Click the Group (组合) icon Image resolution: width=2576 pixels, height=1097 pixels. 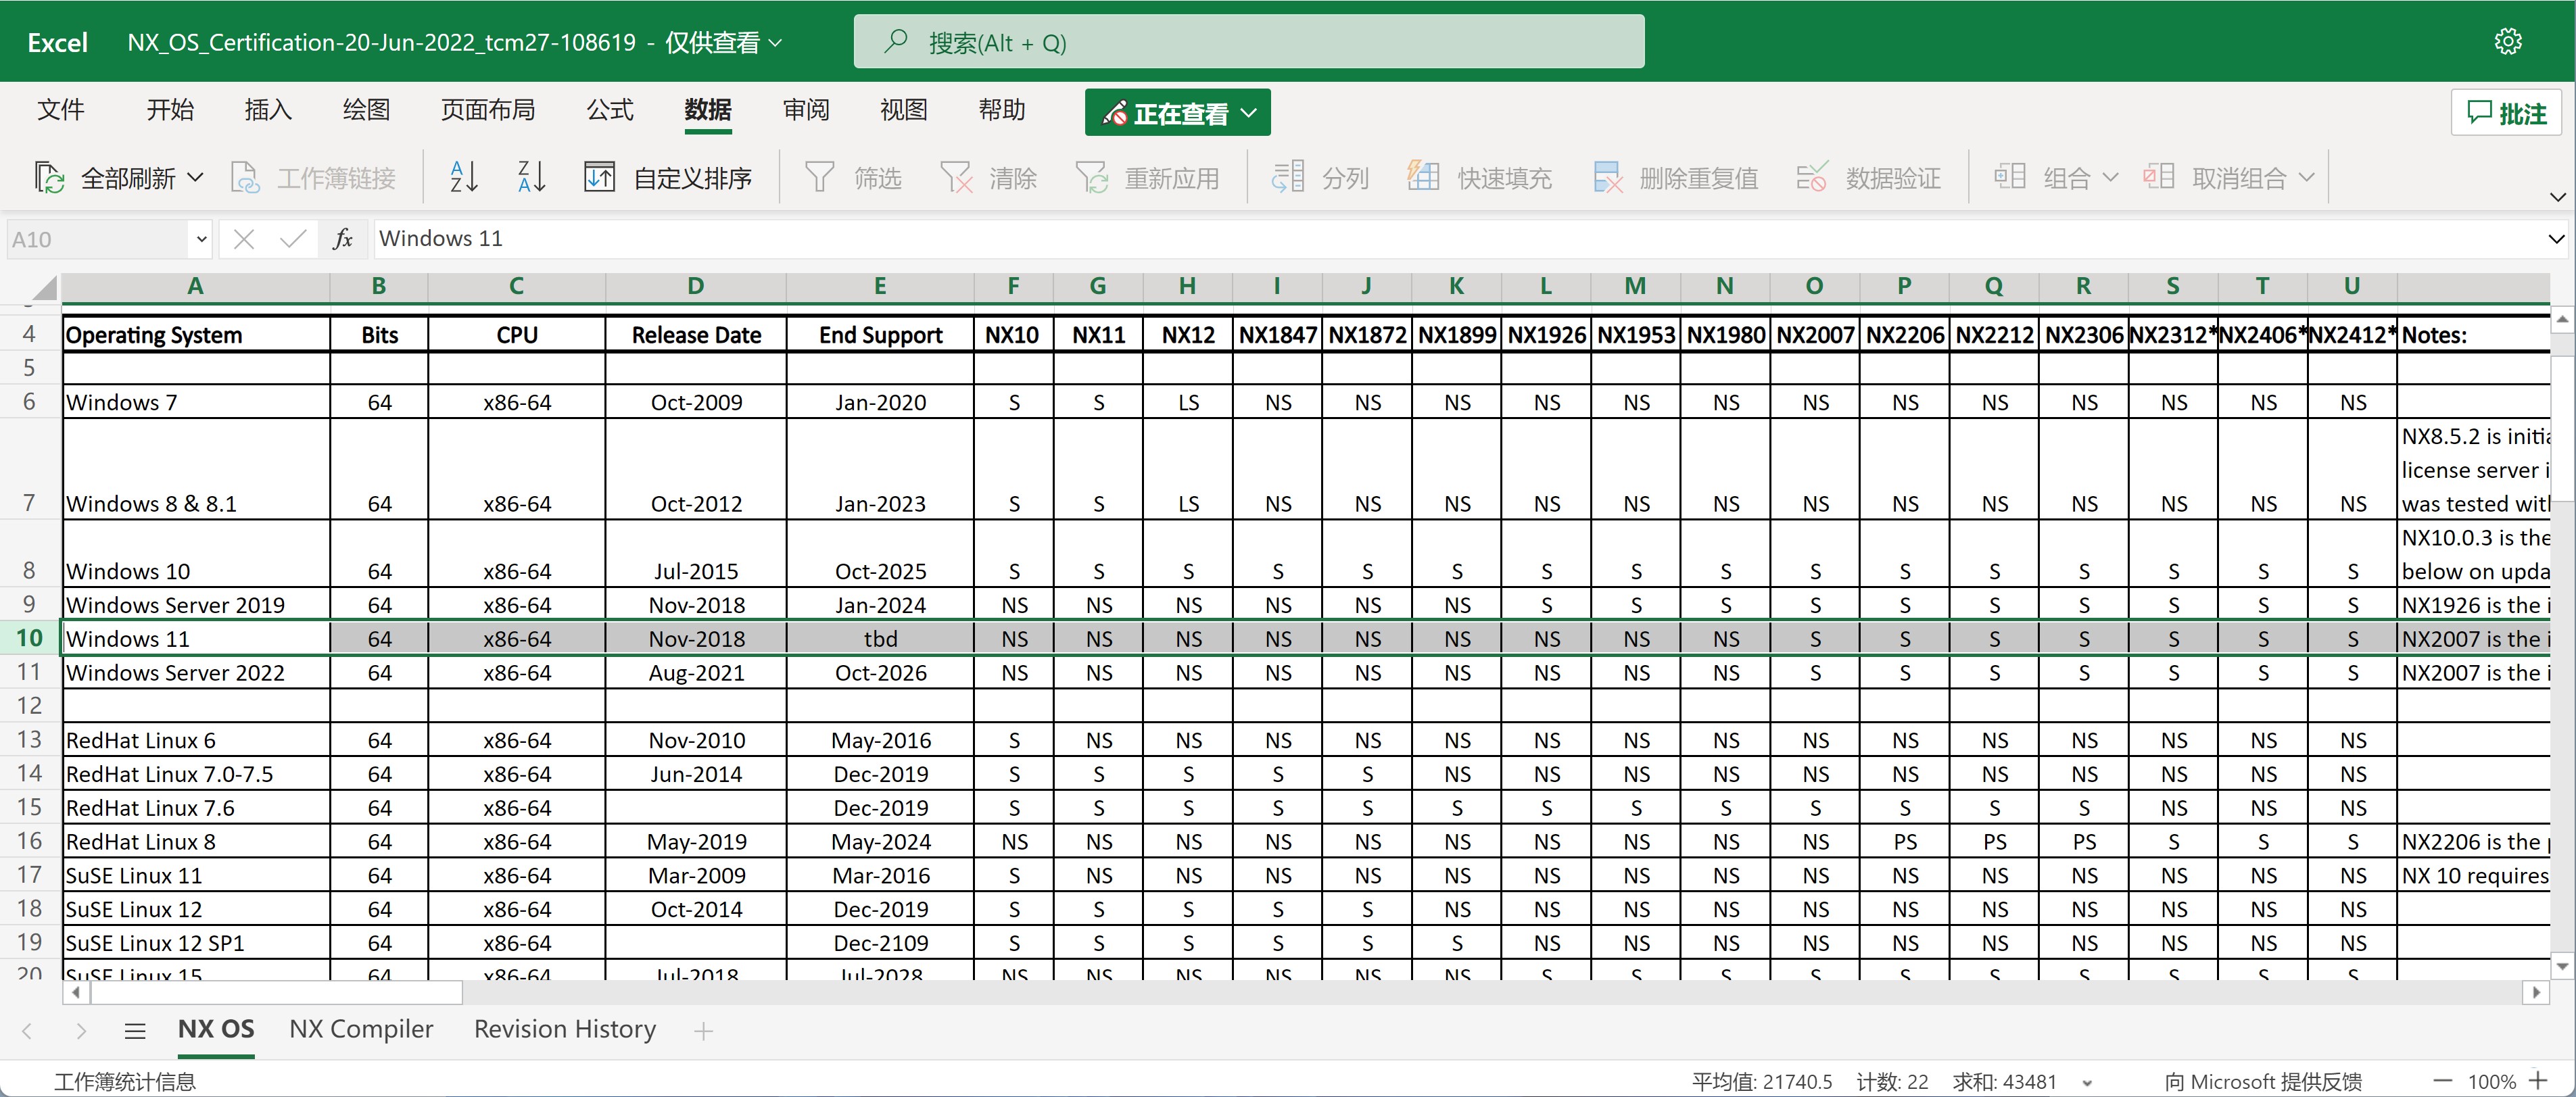tap(2010, 177)
